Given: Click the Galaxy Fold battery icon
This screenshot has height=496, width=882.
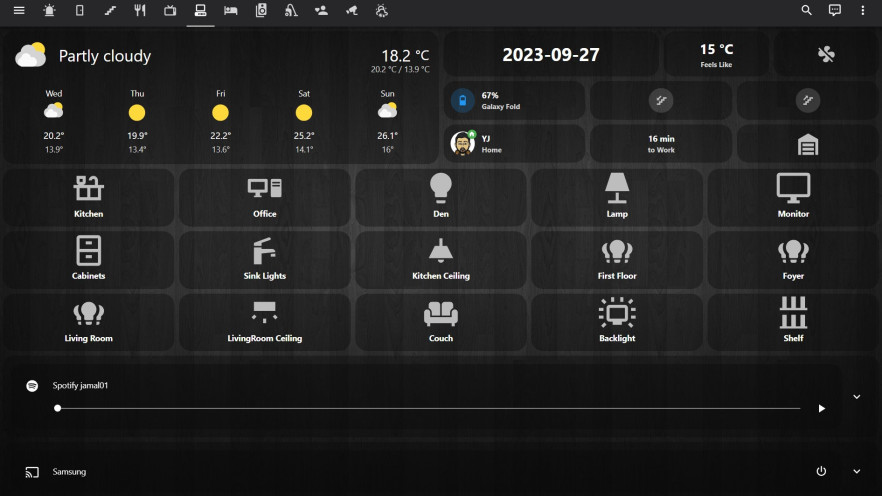Looking at the screenshot, I should pyautogui.click(x=462, y=100).
